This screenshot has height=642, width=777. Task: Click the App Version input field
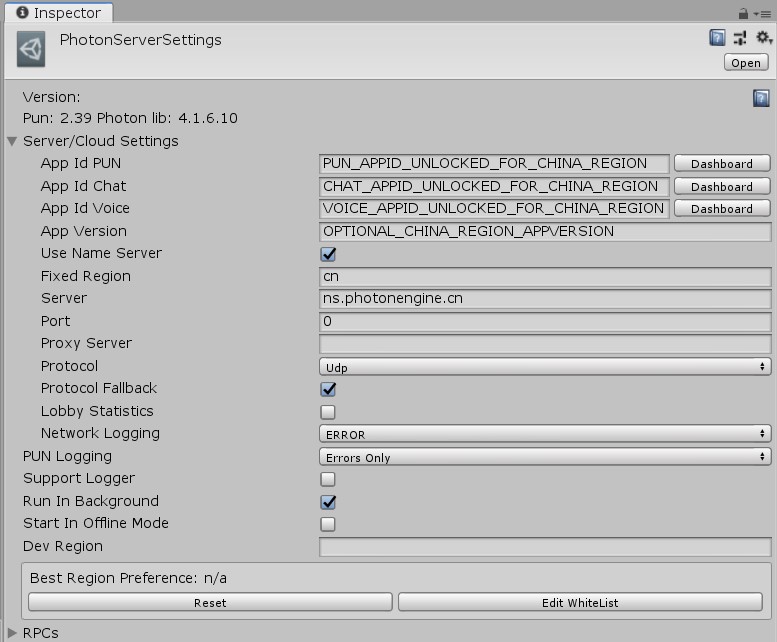point(545,231)
